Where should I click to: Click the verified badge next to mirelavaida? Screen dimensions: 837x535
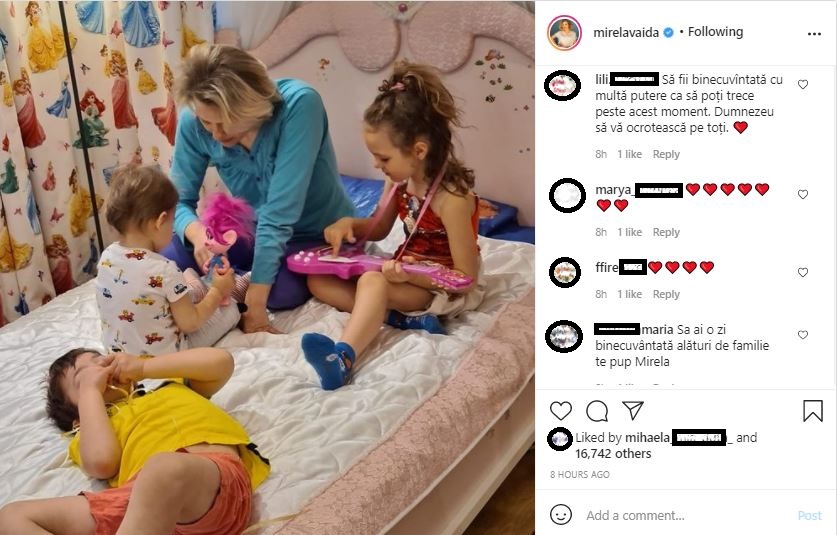point(668,33)
